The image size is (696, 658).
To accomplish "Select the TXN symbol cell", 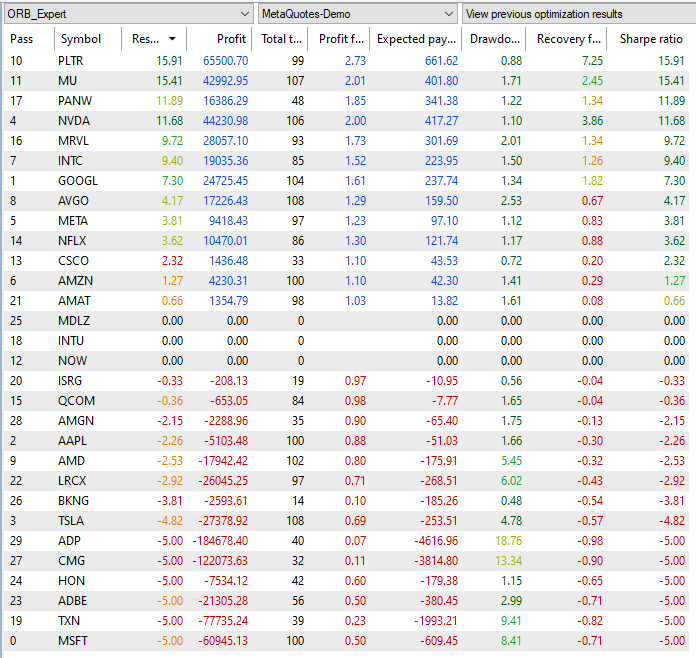I will pos(69,620).
